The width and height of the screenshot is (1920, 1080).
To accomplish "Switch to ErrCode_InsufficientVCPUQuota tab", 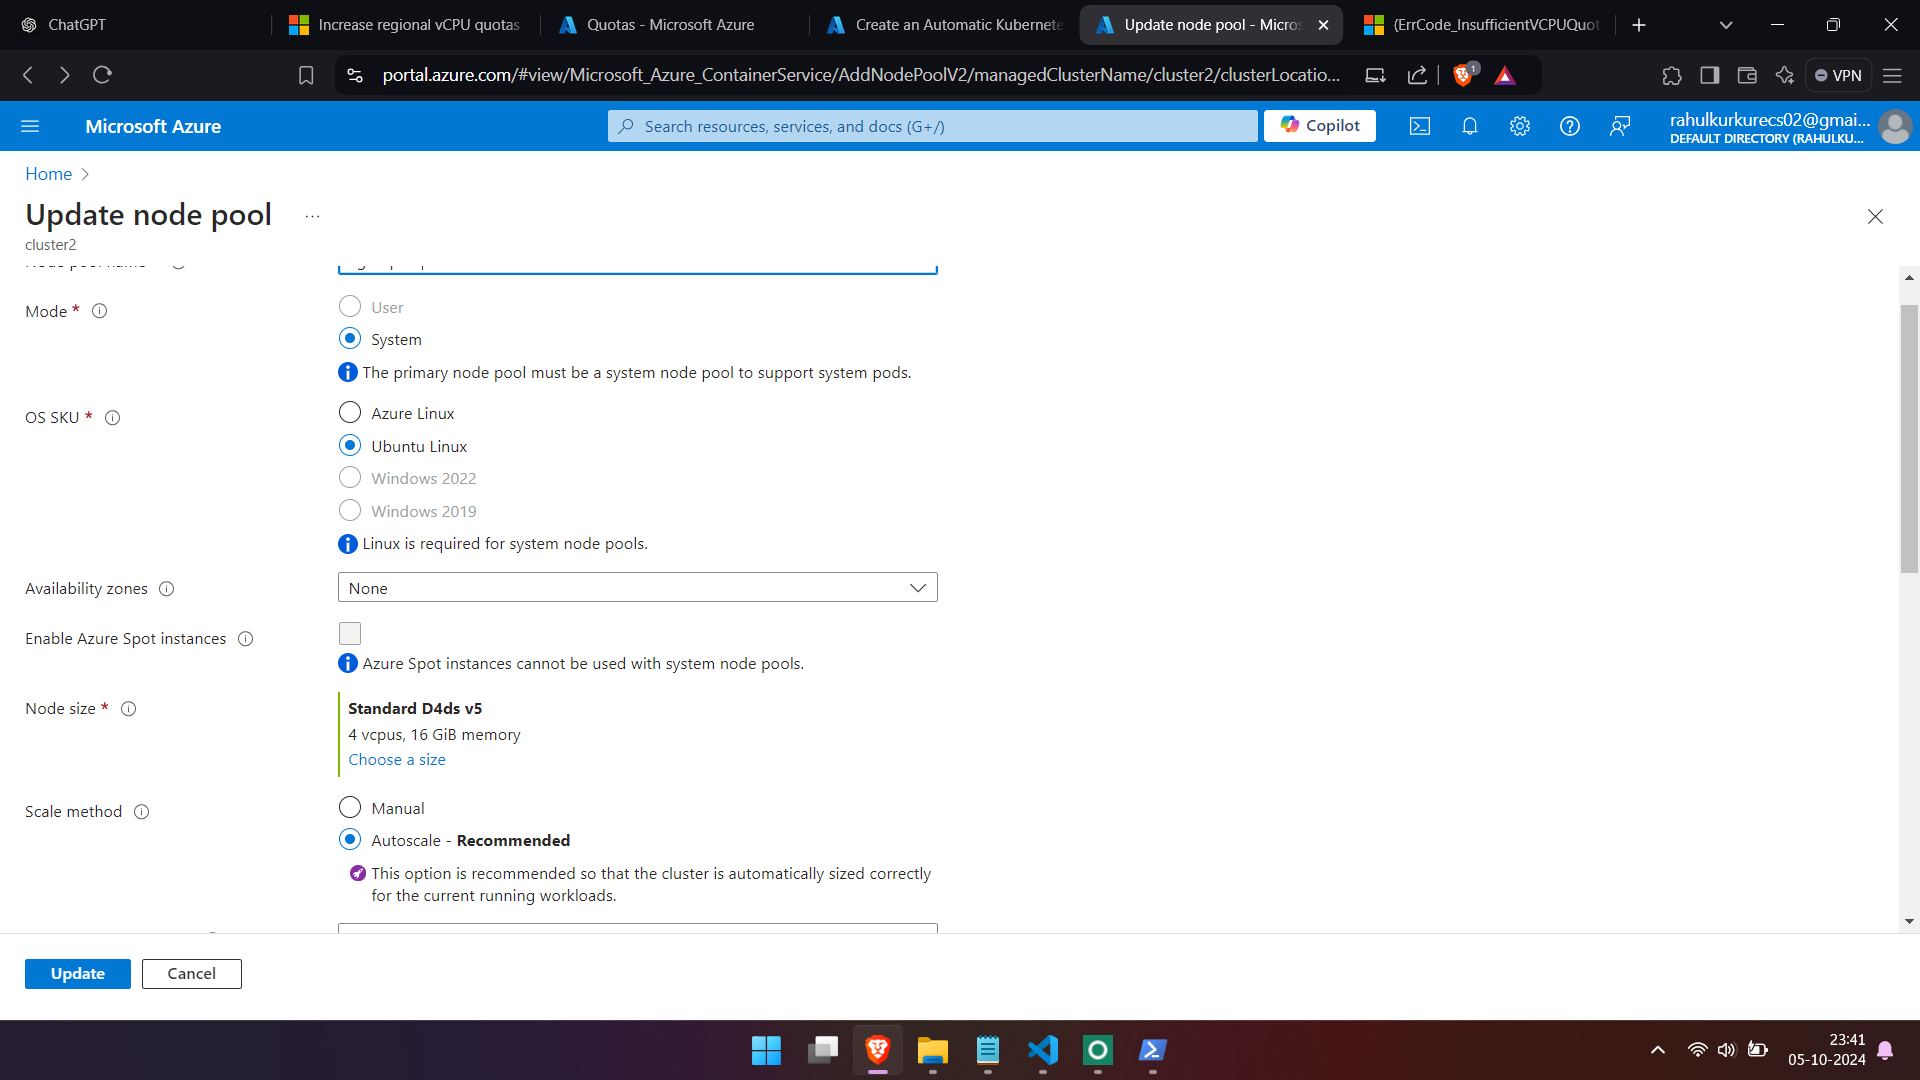I will click(1482, 25).
